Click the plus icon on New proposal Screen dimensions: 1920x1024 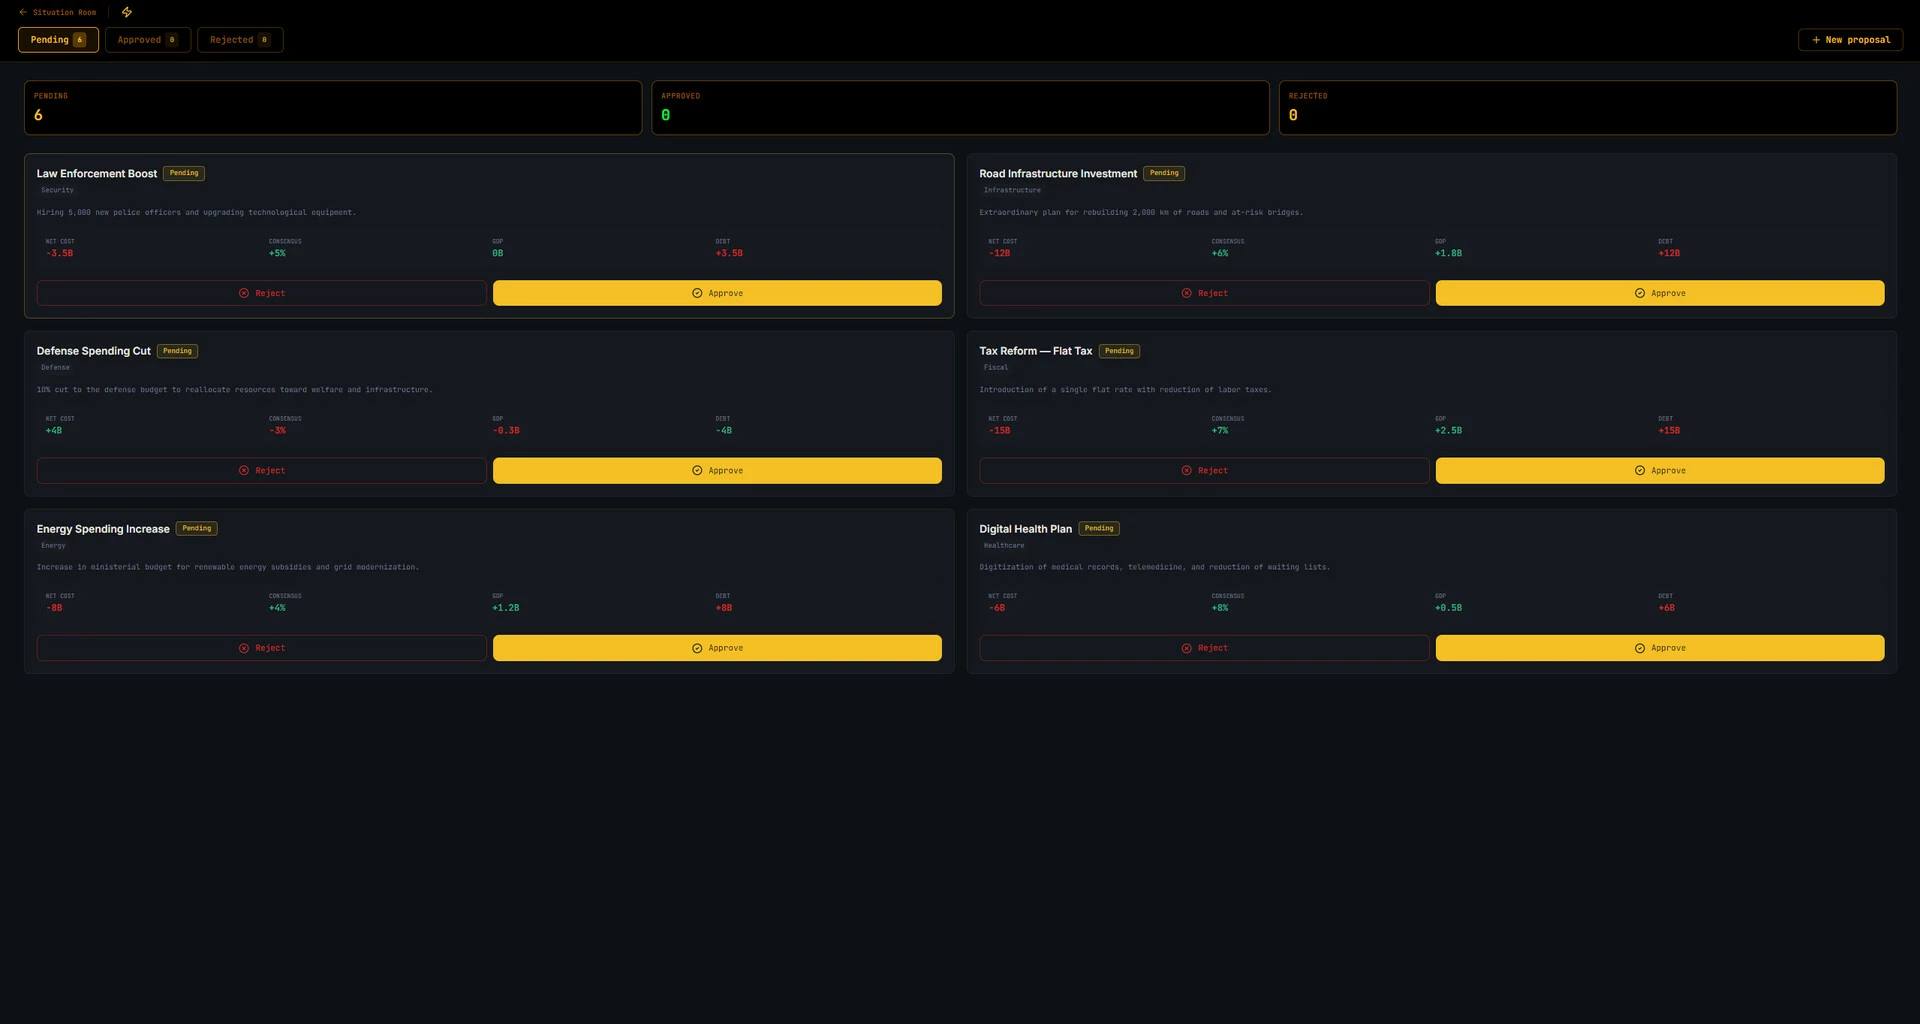(1816, 40)
